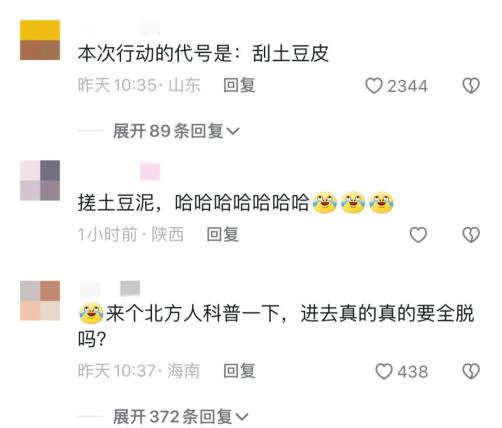This screenshot has width=502, height=428.
Task: Open the purple-gray avatar of second commenter
Action: point(40,180)
